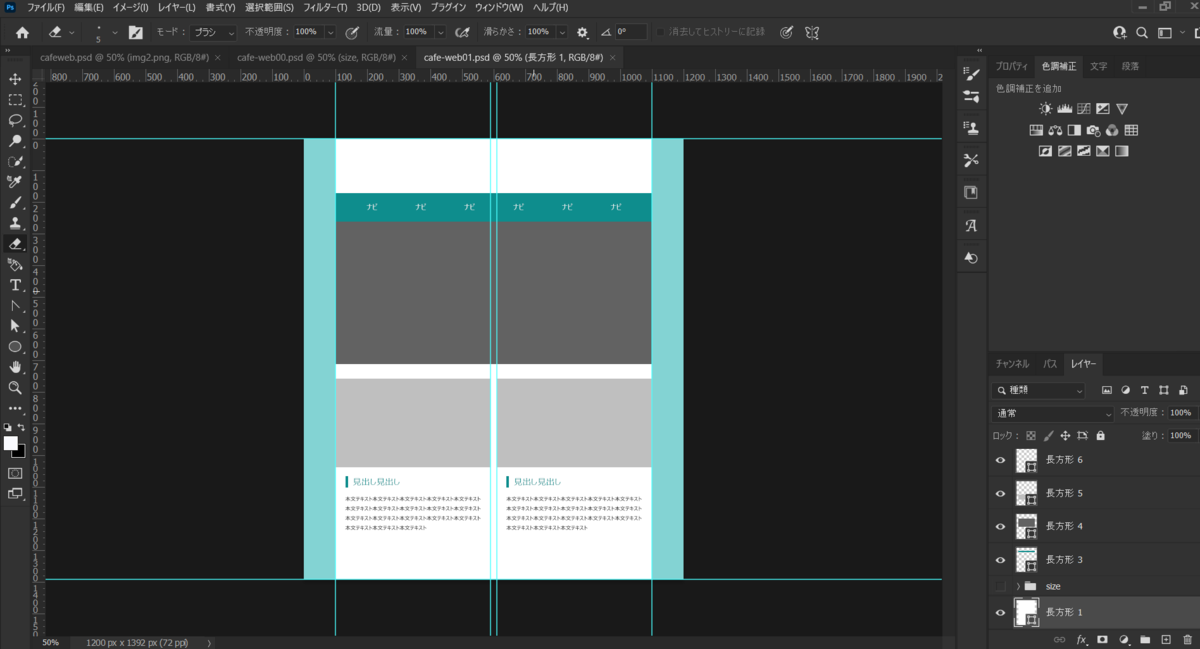Select the Zoom tool in toolbar
This screenshot has width=1200, height=649.
click(15, 387)
